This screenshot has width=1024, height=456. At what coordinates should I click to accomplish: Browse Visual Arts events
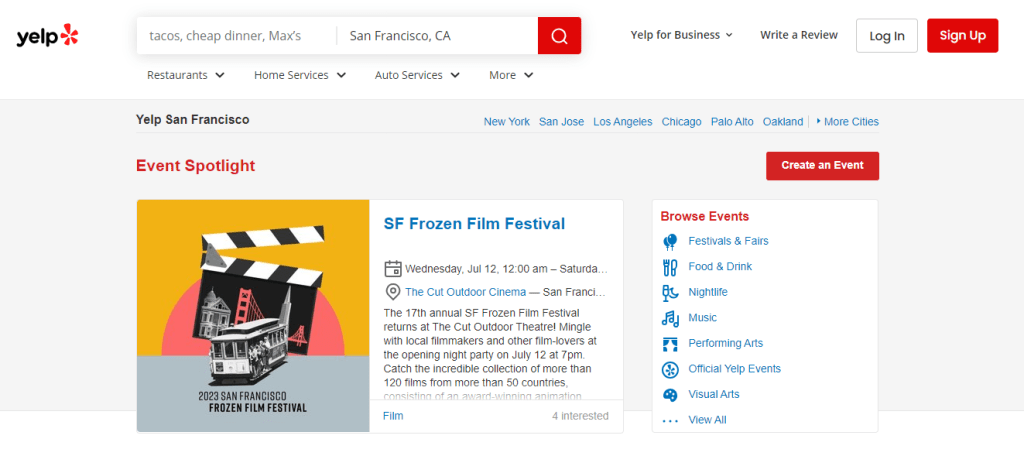point(714,395)
